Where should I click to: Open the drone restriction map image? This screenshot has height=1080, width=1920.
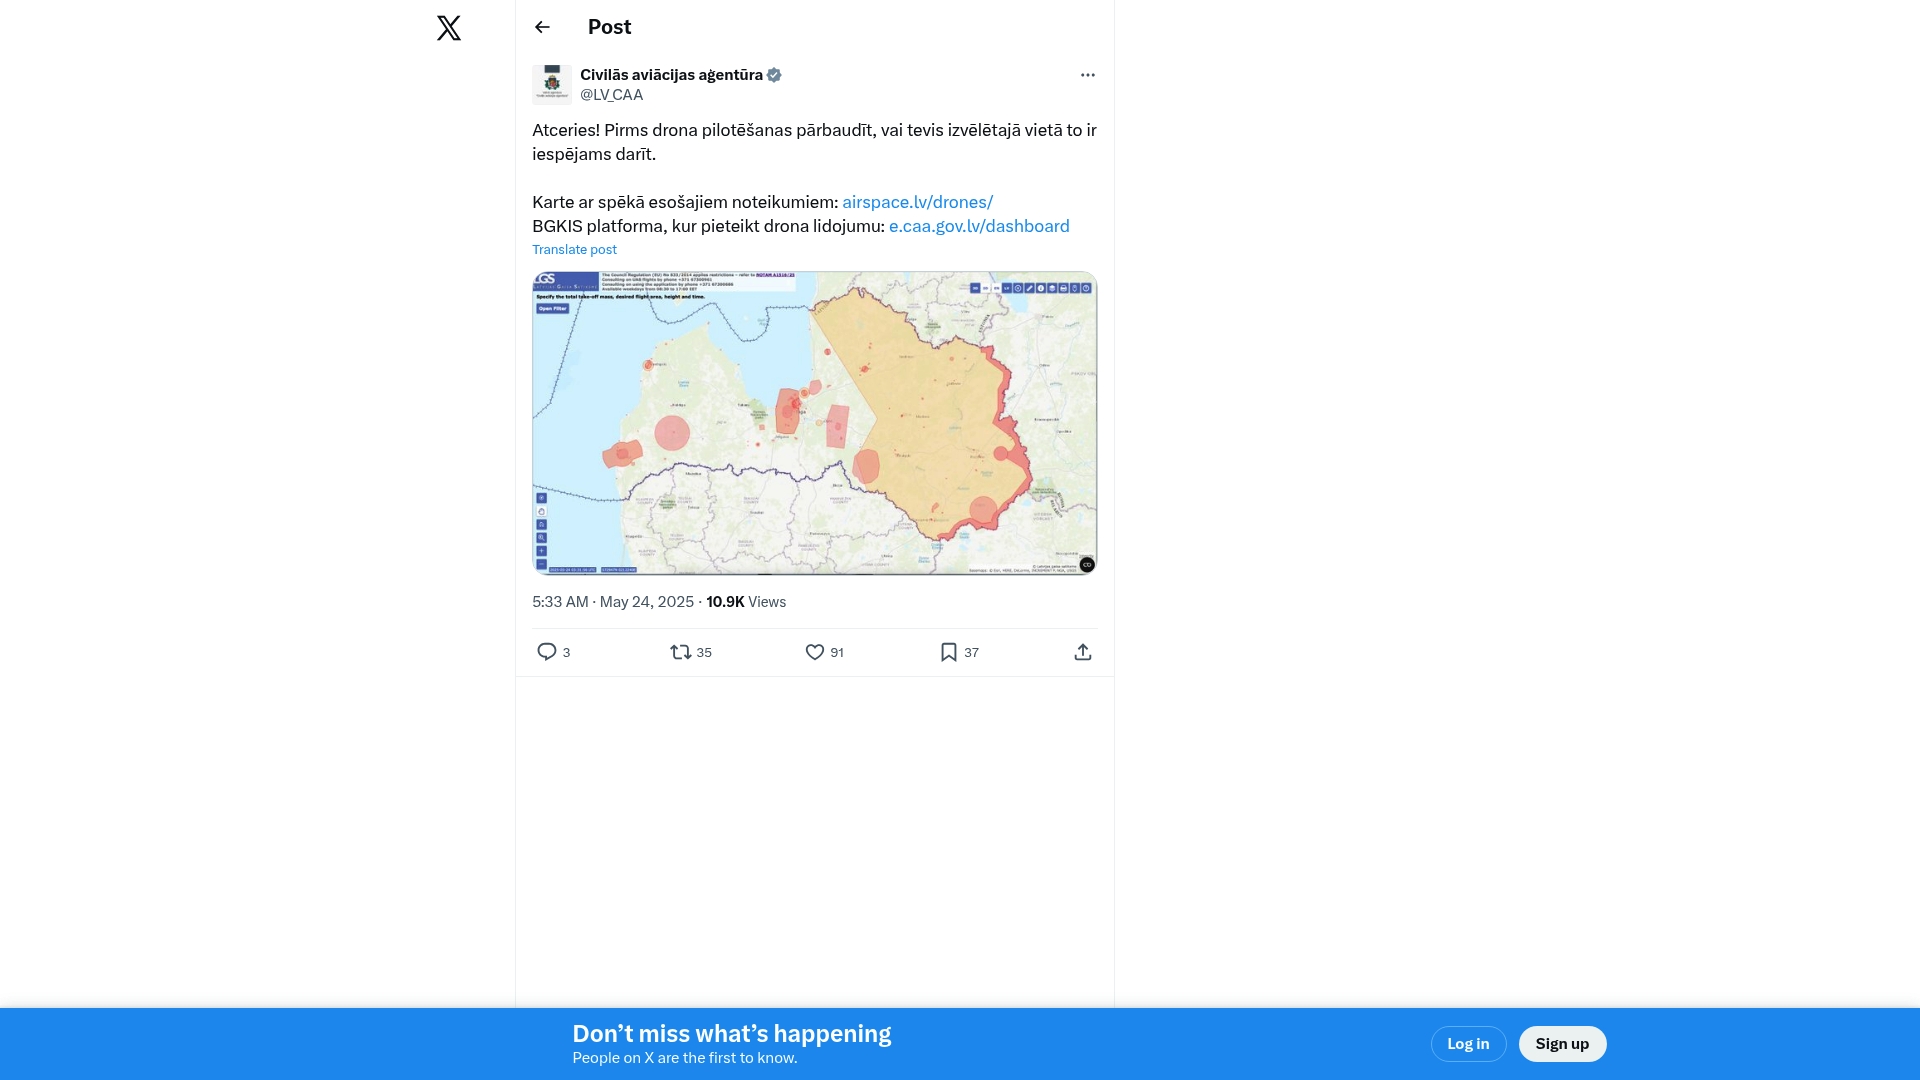coord(814,423)
